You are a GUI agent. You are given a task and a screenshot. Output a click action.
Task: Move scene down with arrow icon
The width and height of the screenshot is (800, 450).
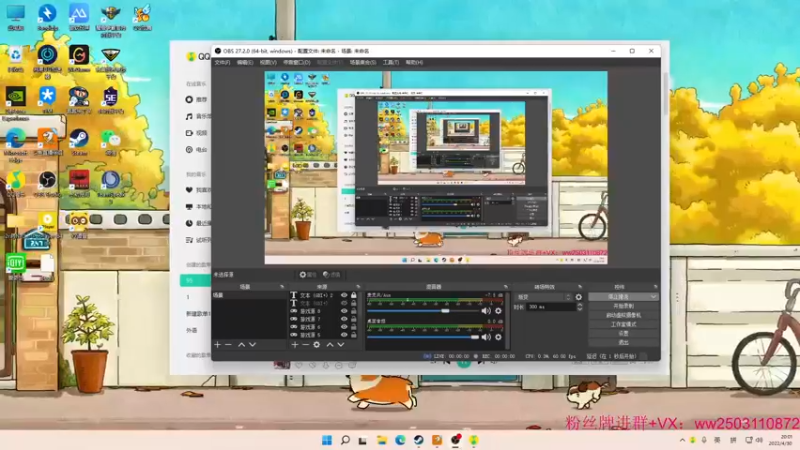click(x=252, y=345)
